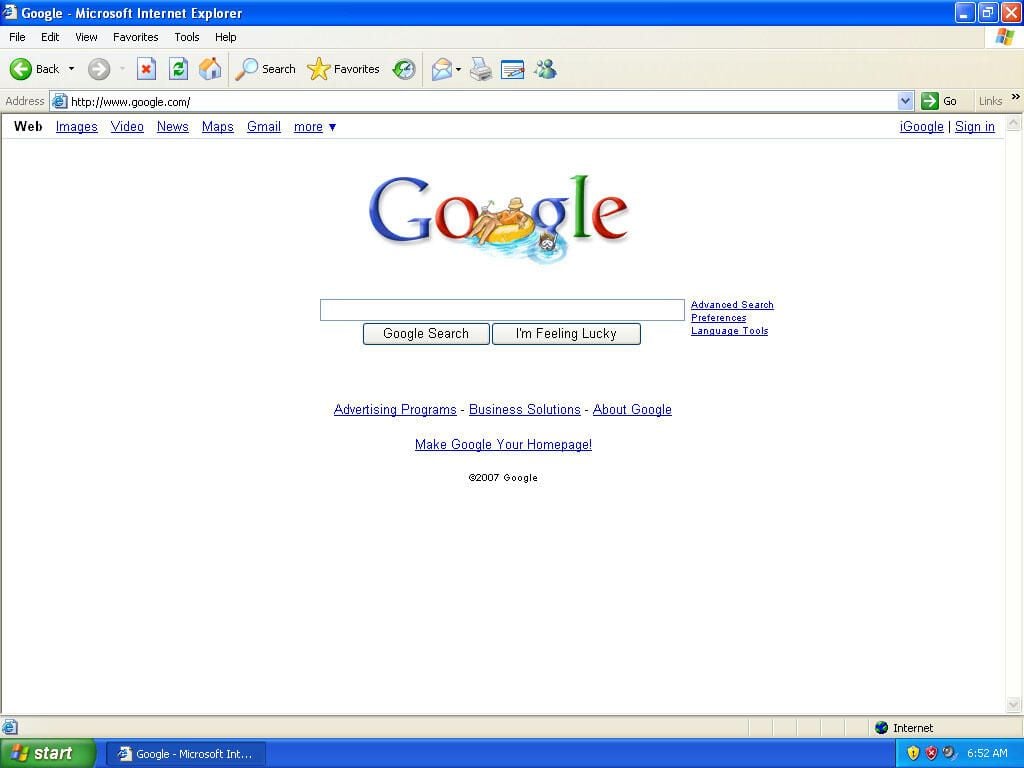Open Messenger people icon in toolbar
This screenshot has width=1024, height=768.
(x=545, y=69)
